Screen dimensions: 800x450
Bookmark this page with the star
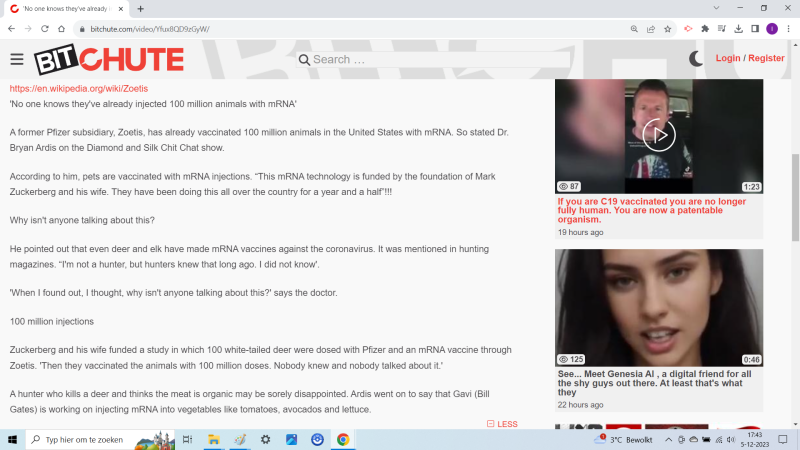click(667, 29)
